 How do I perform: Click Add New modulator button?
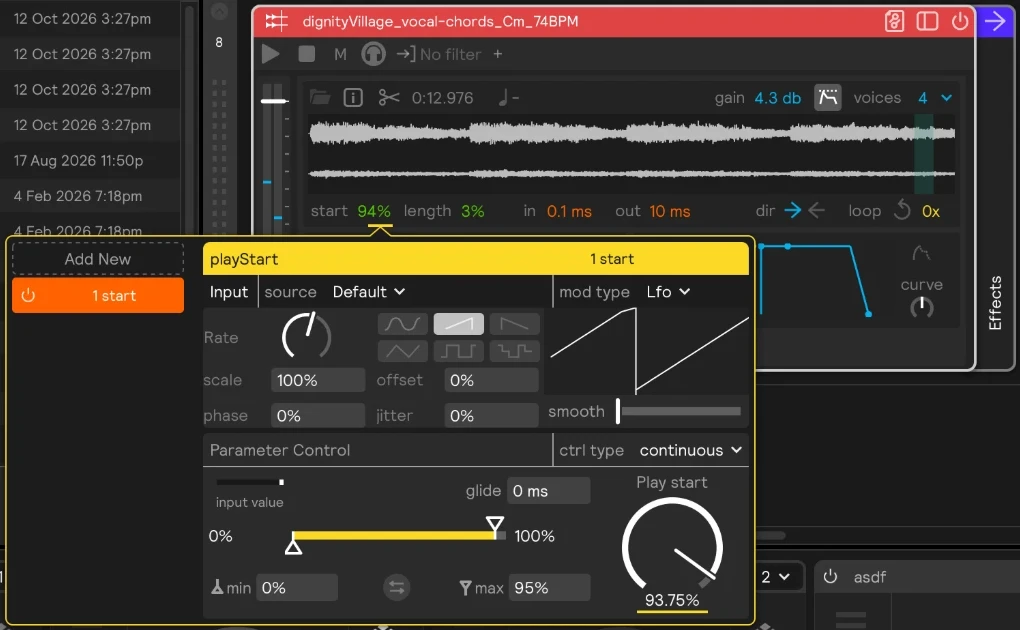(98, 259)
